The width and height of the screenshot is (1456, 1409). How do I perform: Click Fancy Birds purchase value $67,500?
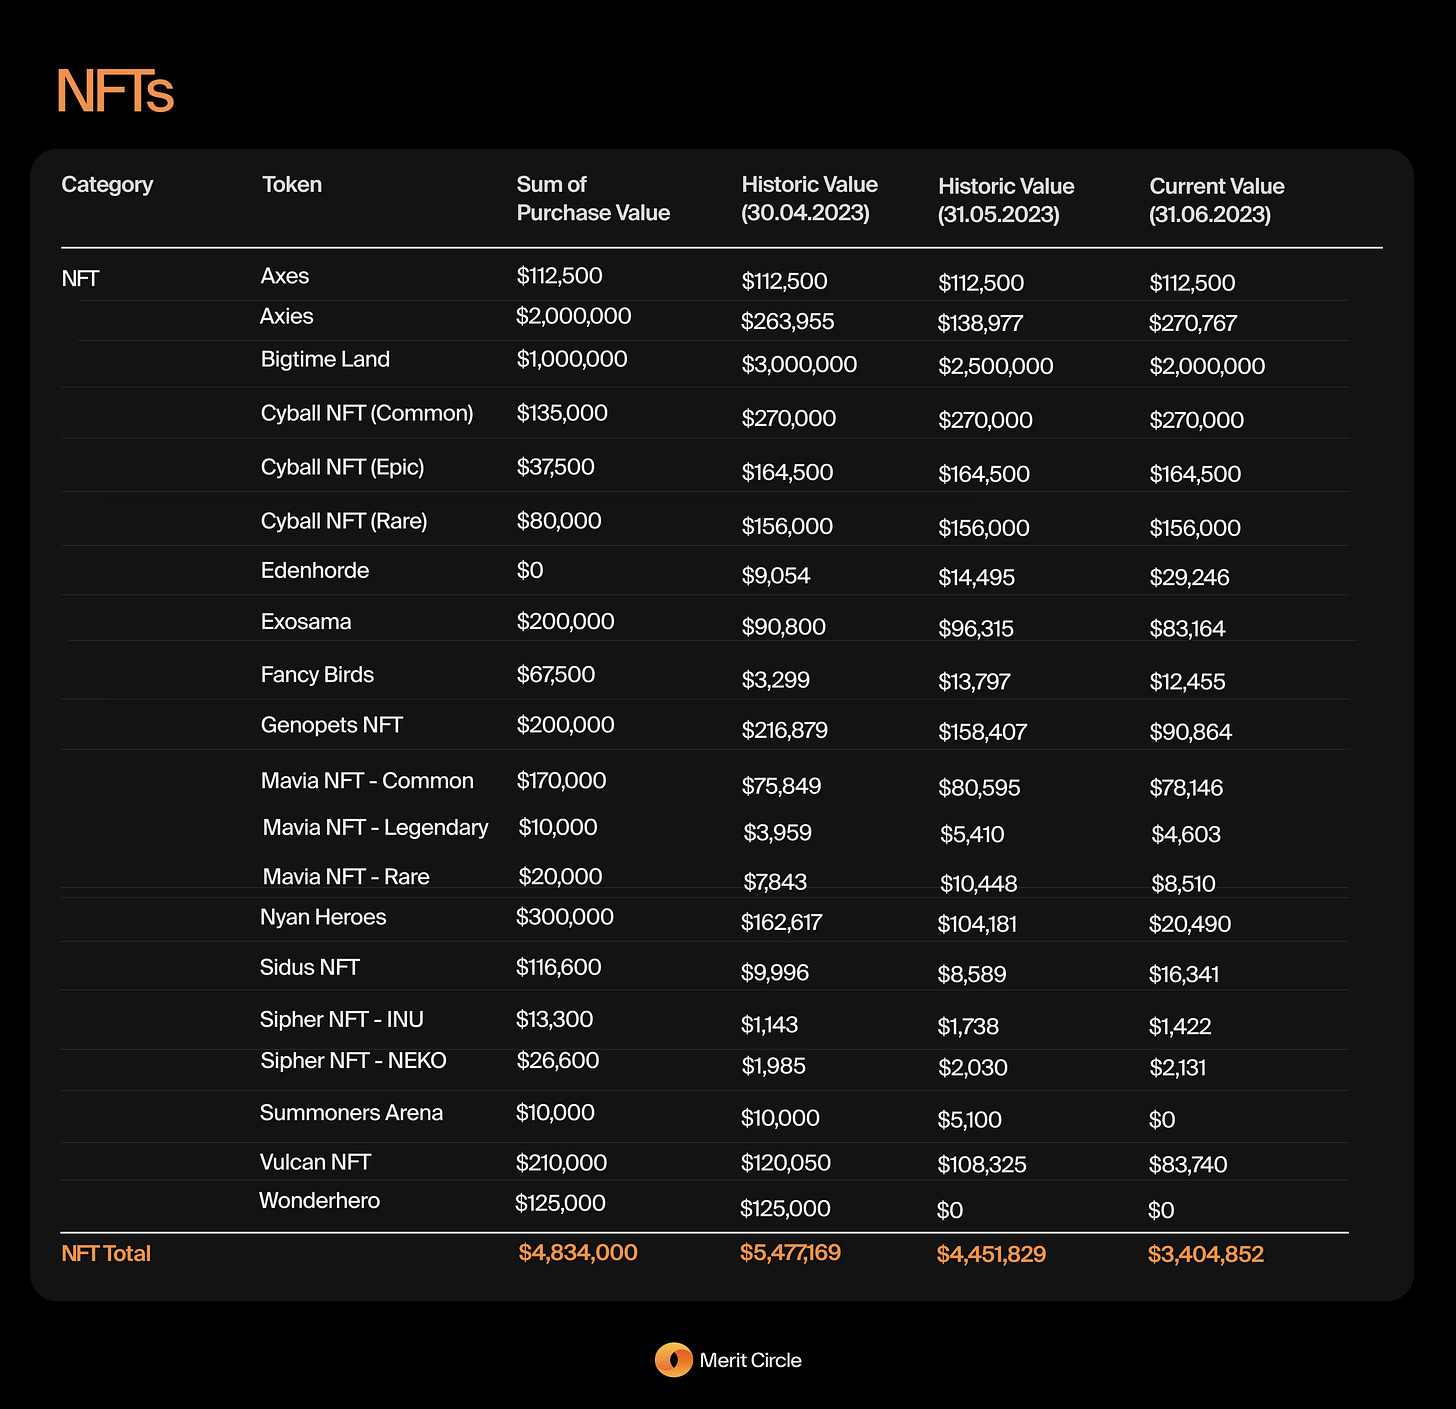tap(555, 675)
